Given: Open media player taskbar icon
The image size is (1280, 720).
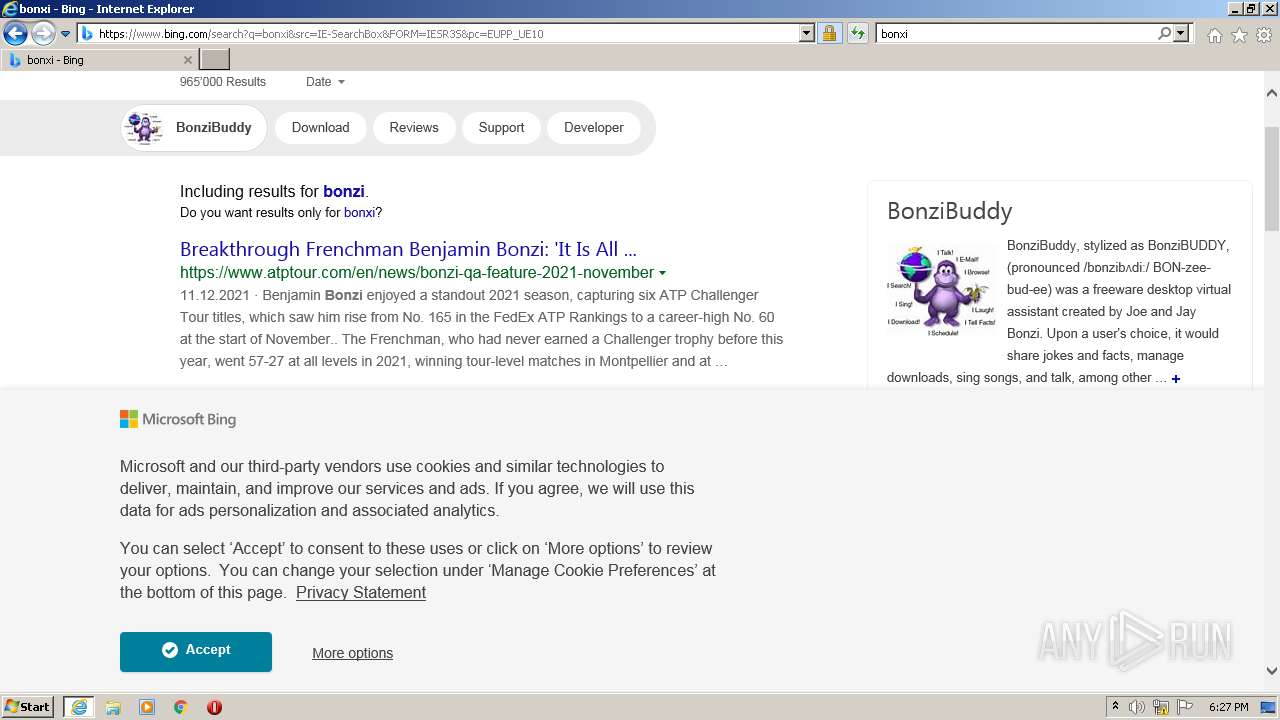Looking at the screenshot, I should 147,707.
